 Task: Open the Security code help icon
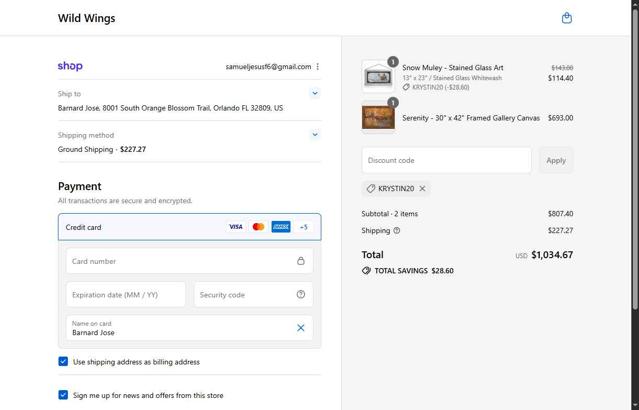[x=301, y=294]
